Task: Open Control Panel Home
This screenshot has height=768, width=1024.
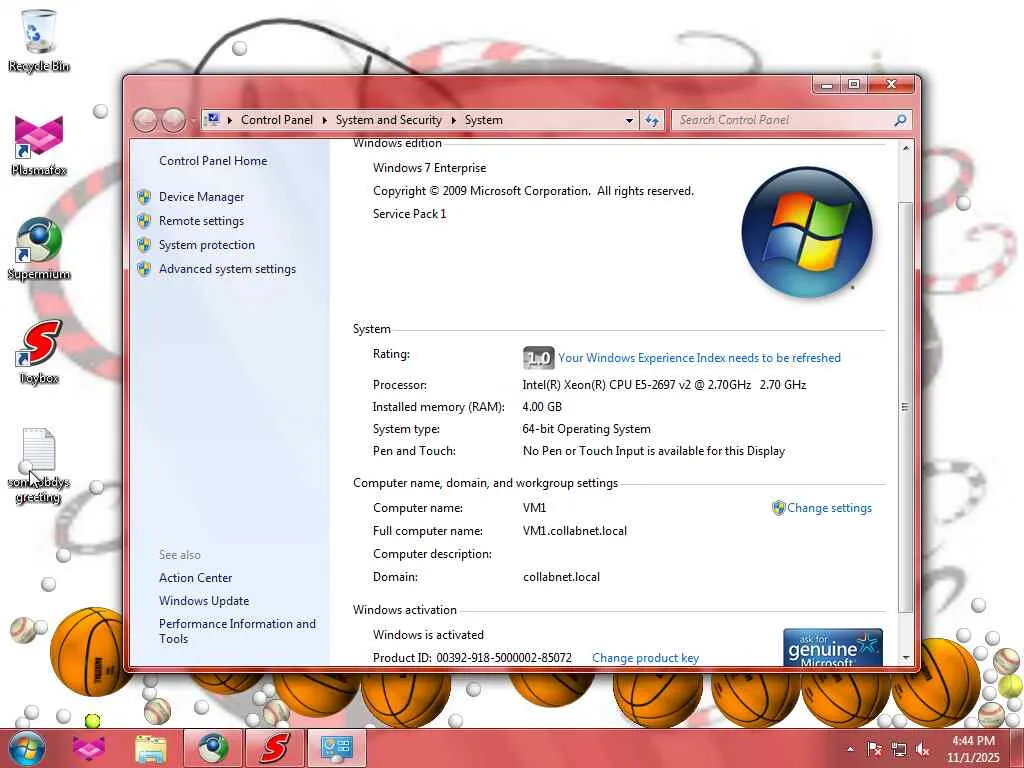Action: (213, 161)
